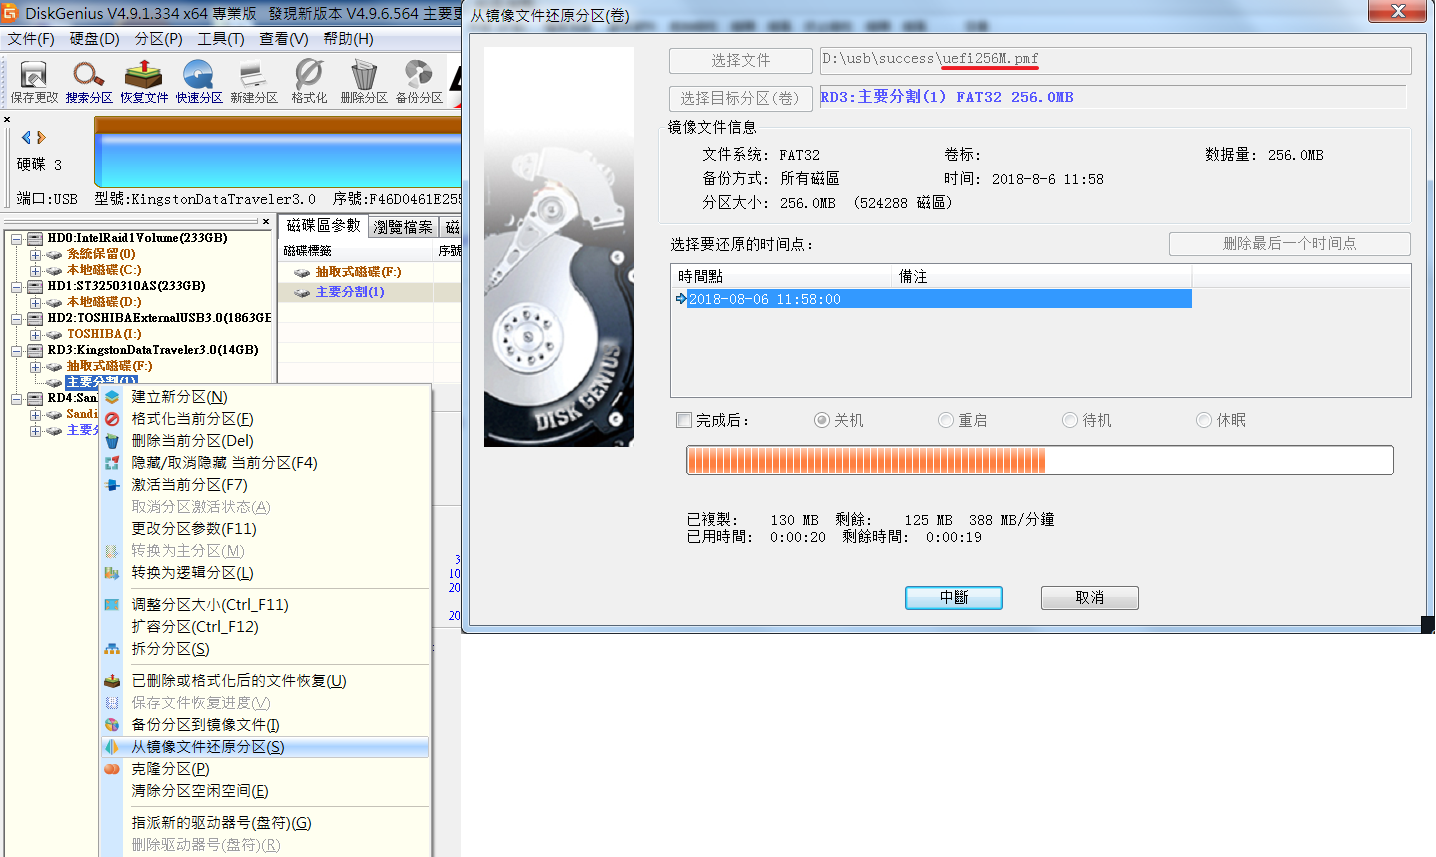Click the 删除分区 delete partition trash icon
1436x857 pixels.
coord(364,81)
